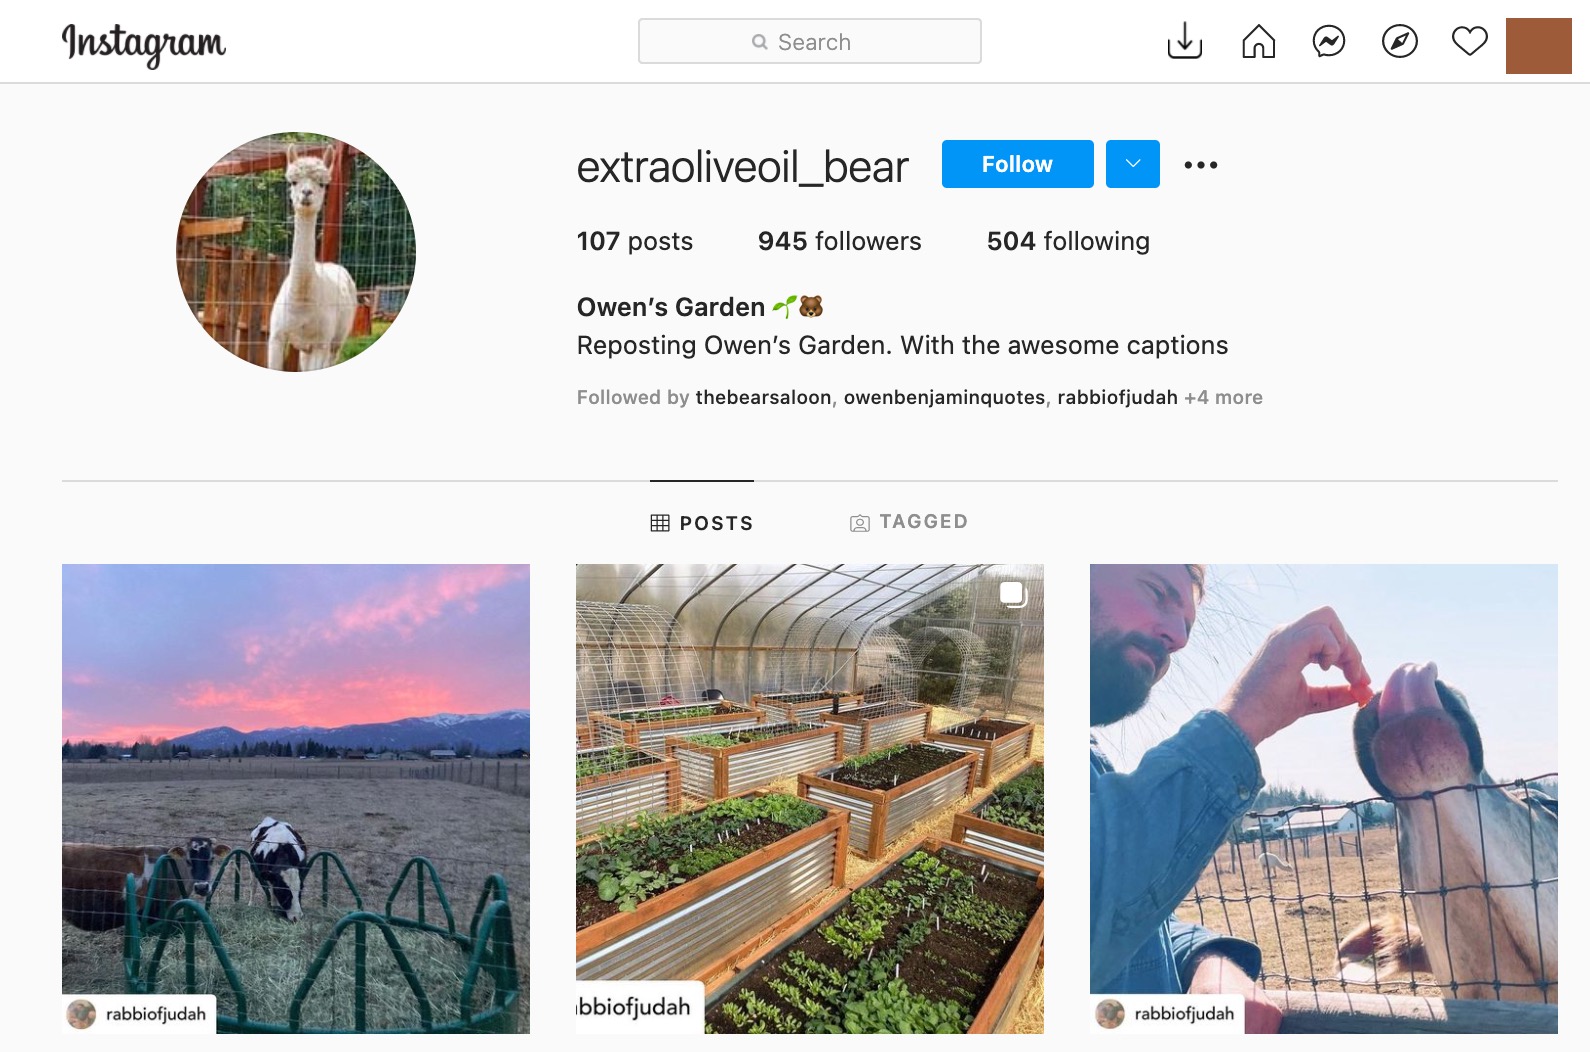Select the Posts tab
This screenshot has height=1052, width=1590.
click(702, 523)
